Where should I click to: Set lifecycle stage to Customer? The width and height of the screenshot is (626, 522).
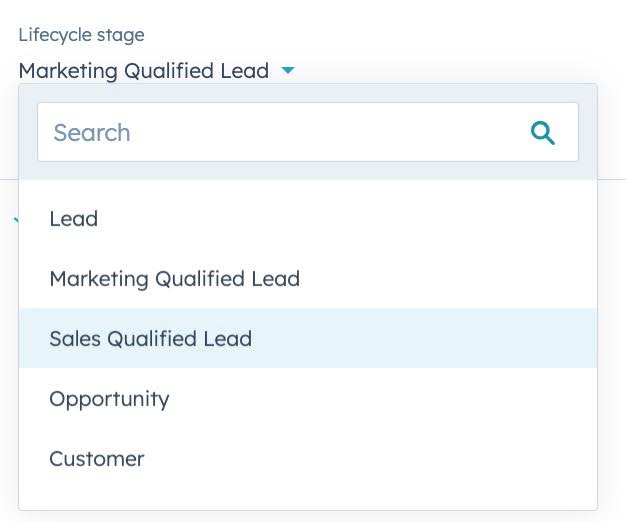click(x=97, y=459)
